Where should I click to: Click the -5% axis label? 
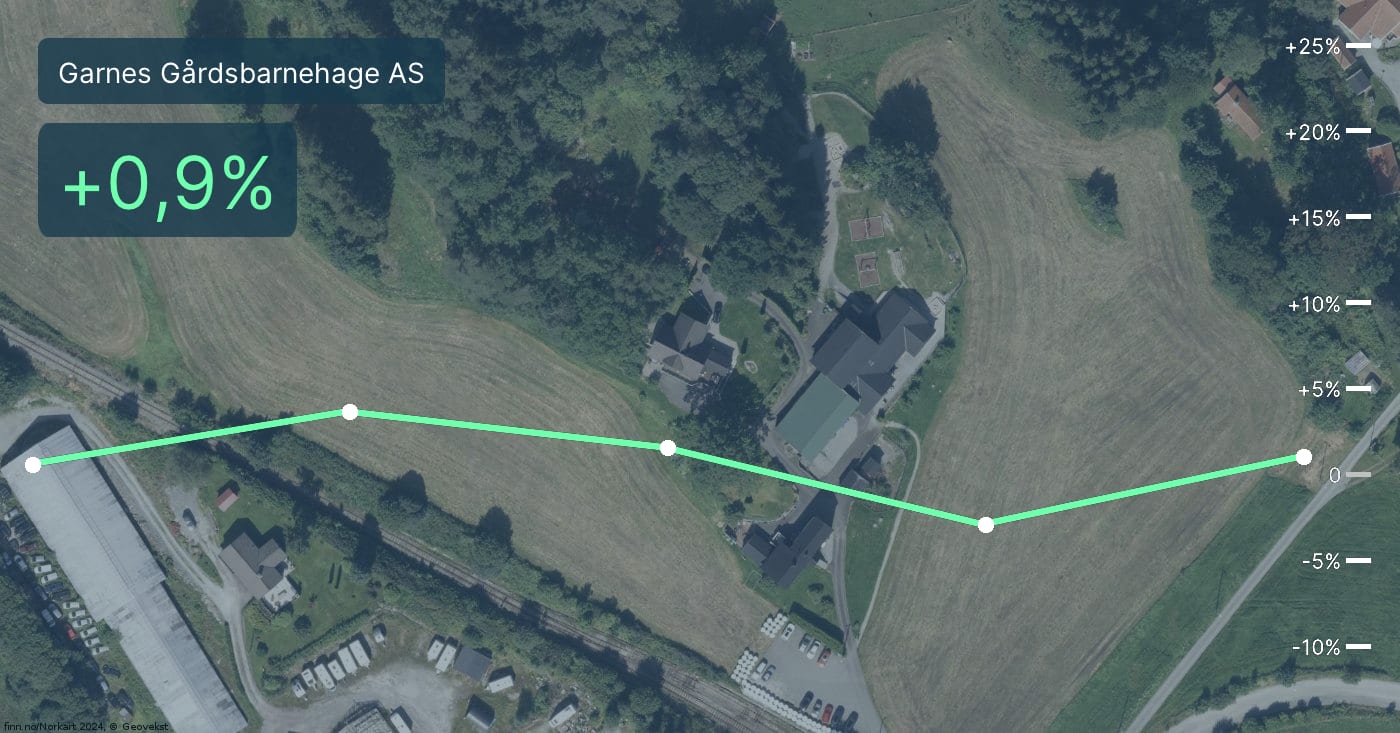tap(1321, 561)
